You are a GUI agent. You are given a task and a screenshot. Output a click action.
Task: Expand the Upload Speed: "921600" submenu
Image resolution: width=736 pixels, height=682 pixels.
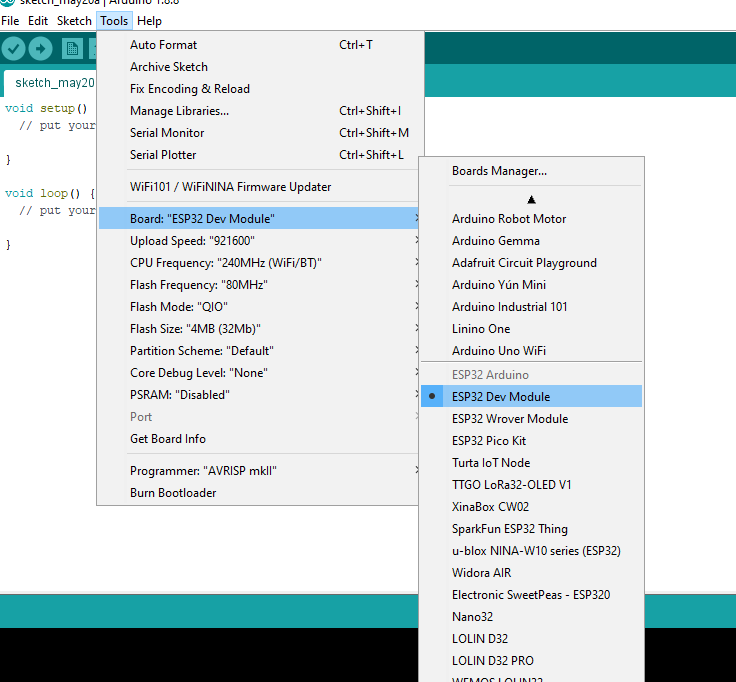[258, 241]
